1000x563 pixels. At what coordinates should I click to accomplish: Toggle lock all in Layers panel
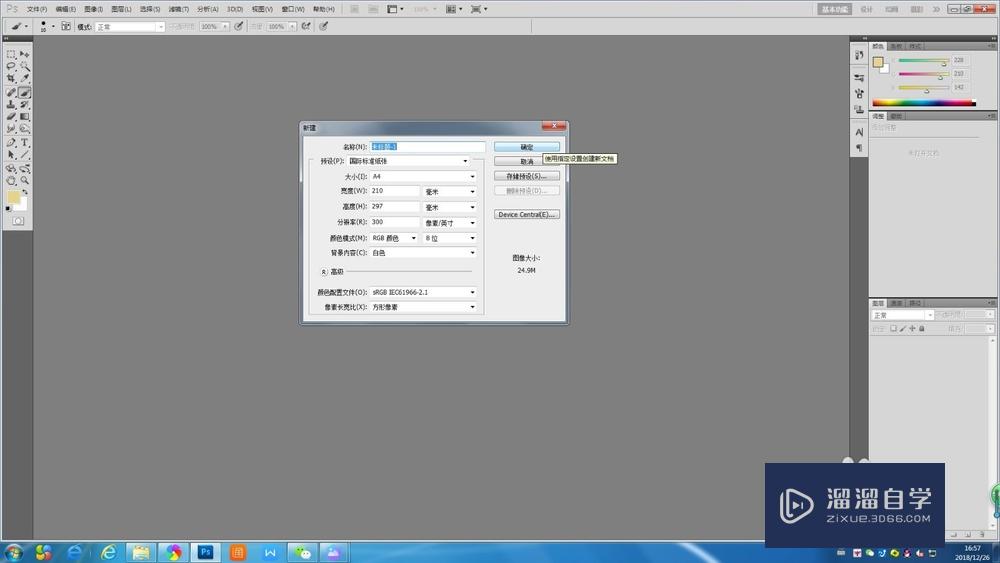(922, 329)
